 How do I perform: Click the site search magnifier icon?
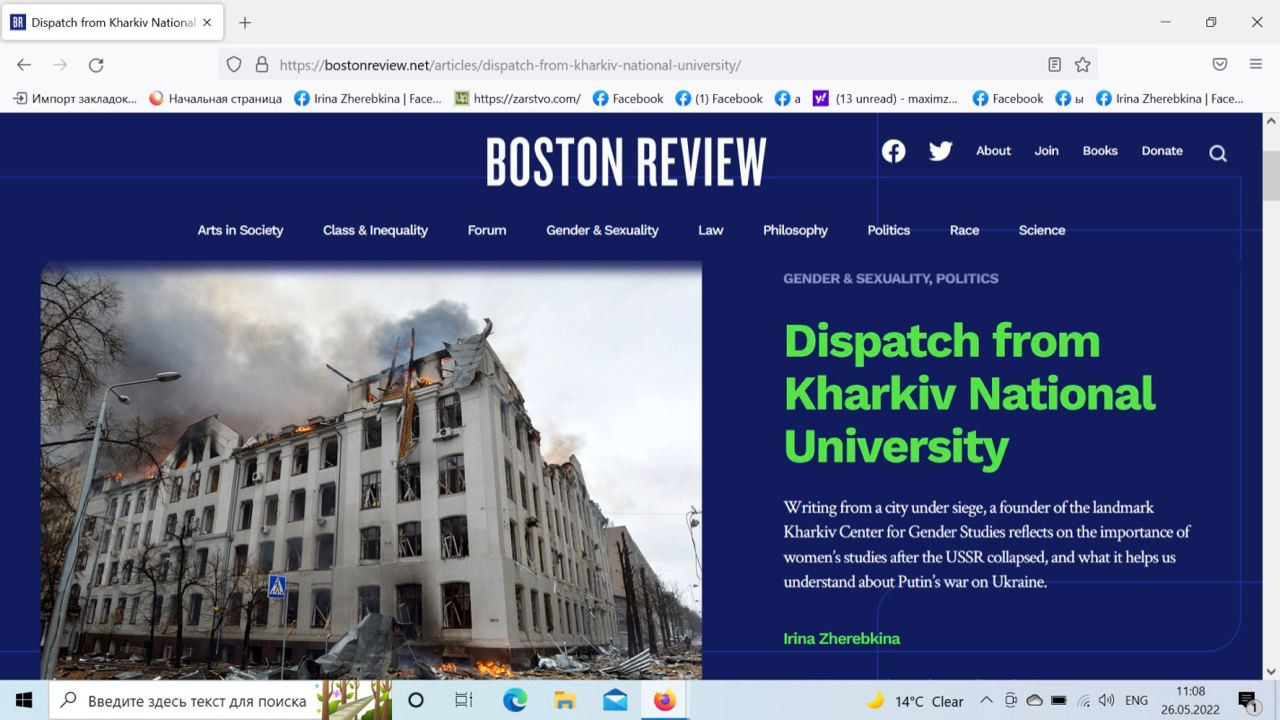1217,153
